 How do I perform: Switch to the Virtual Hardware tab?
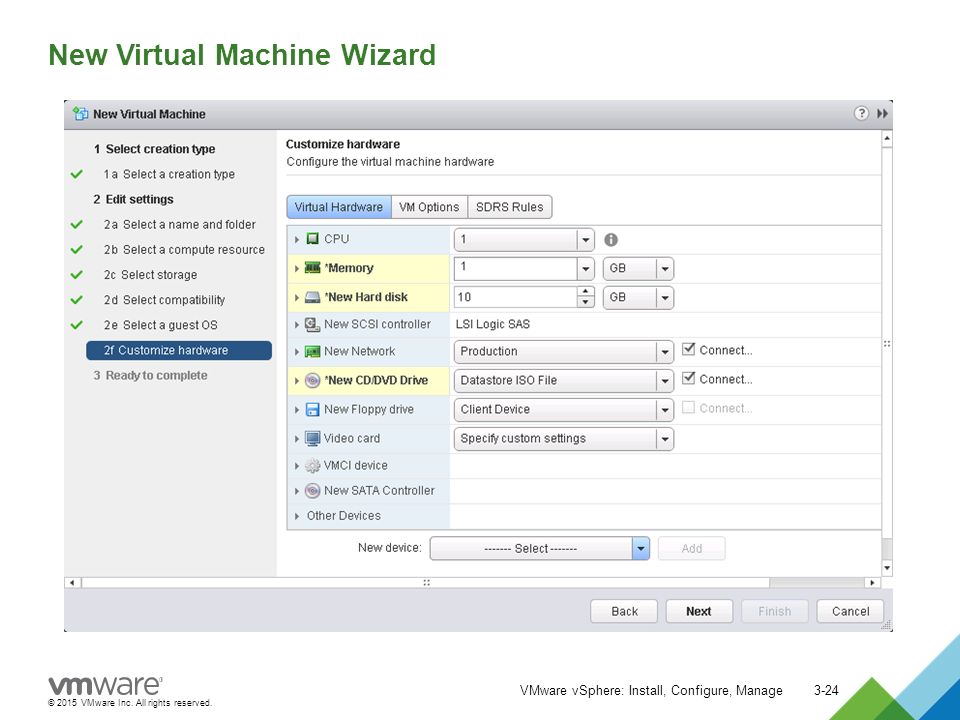point(339,207)
